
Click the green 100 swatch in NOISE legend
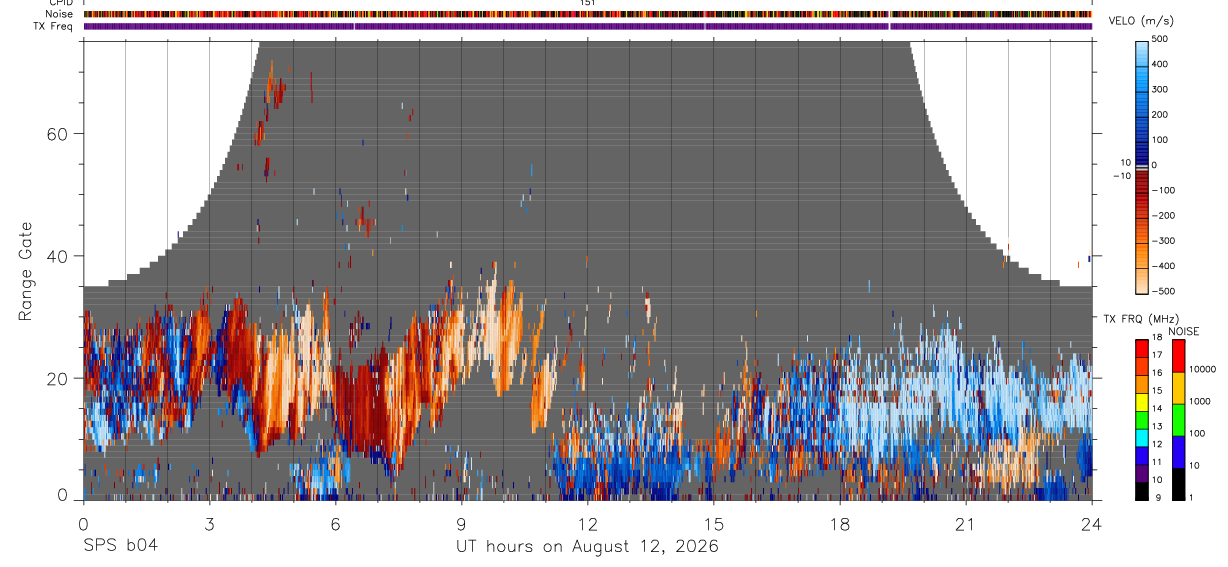click(1179, 421)
